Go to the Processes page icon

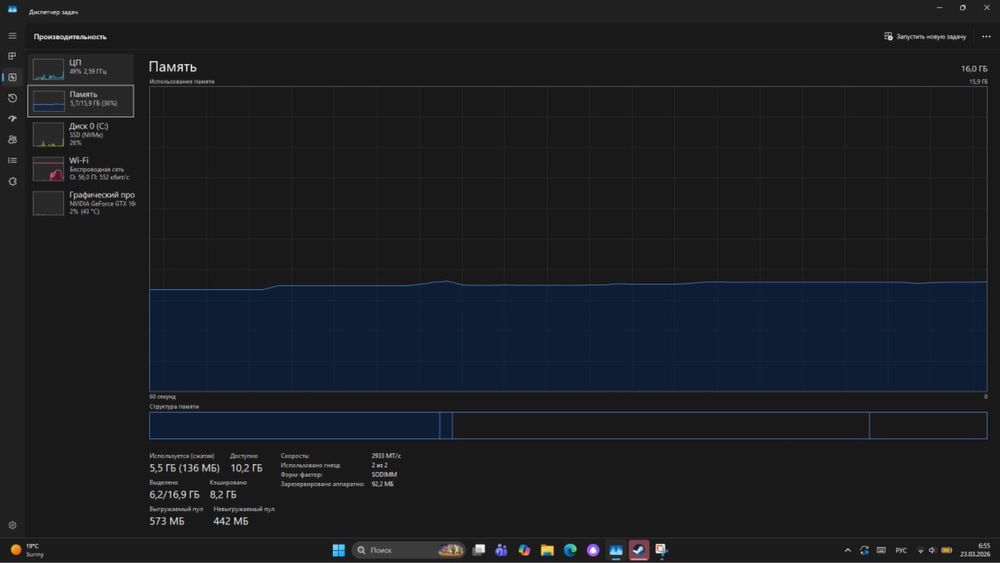[x=12, y=56]
